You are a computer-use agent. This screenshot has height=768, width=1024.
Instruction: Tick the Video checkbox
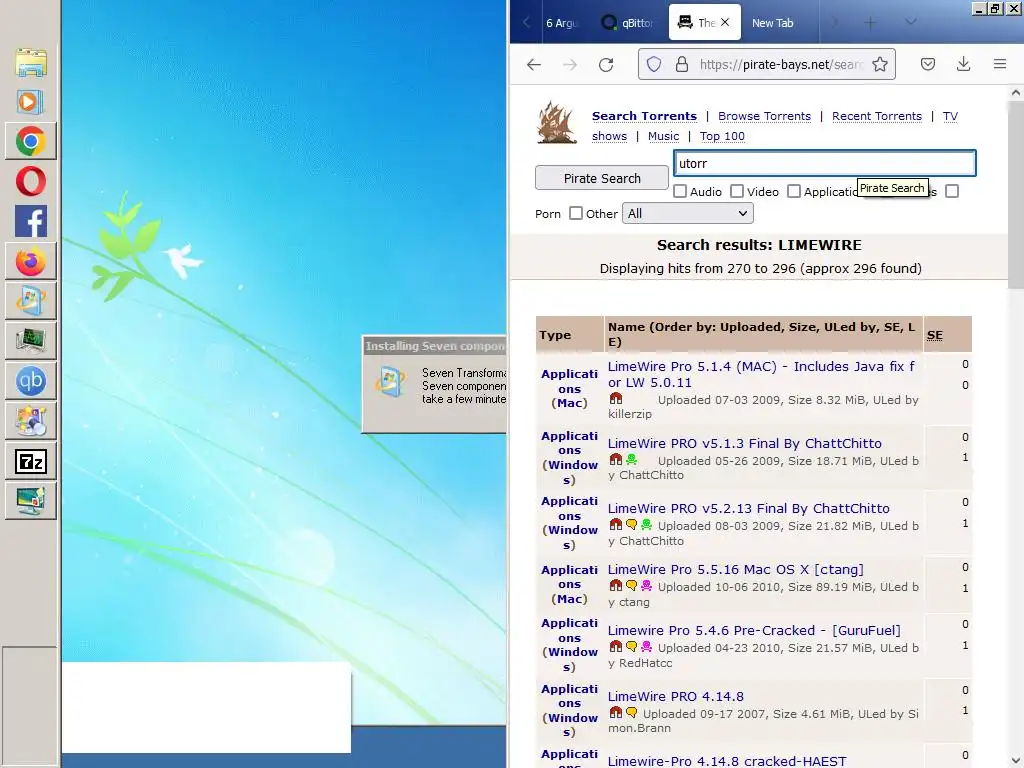click(737, 191)
